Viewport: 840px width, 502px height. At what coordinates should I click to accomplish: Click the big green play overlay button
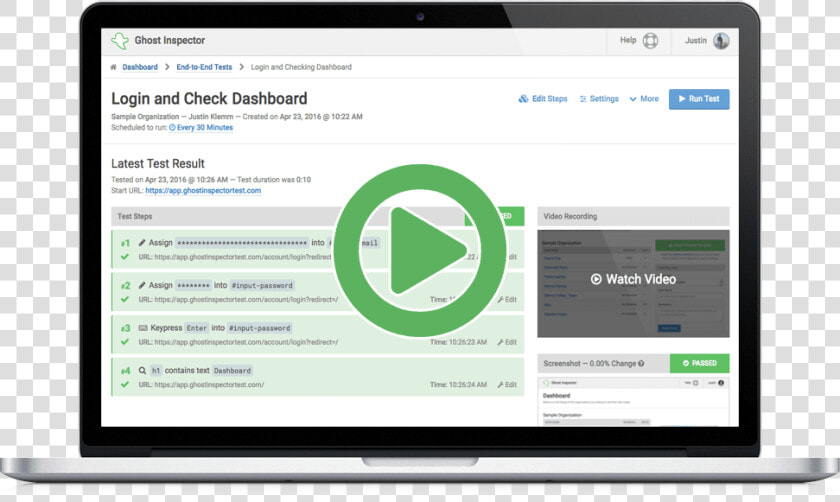click(x=420, y=251)
